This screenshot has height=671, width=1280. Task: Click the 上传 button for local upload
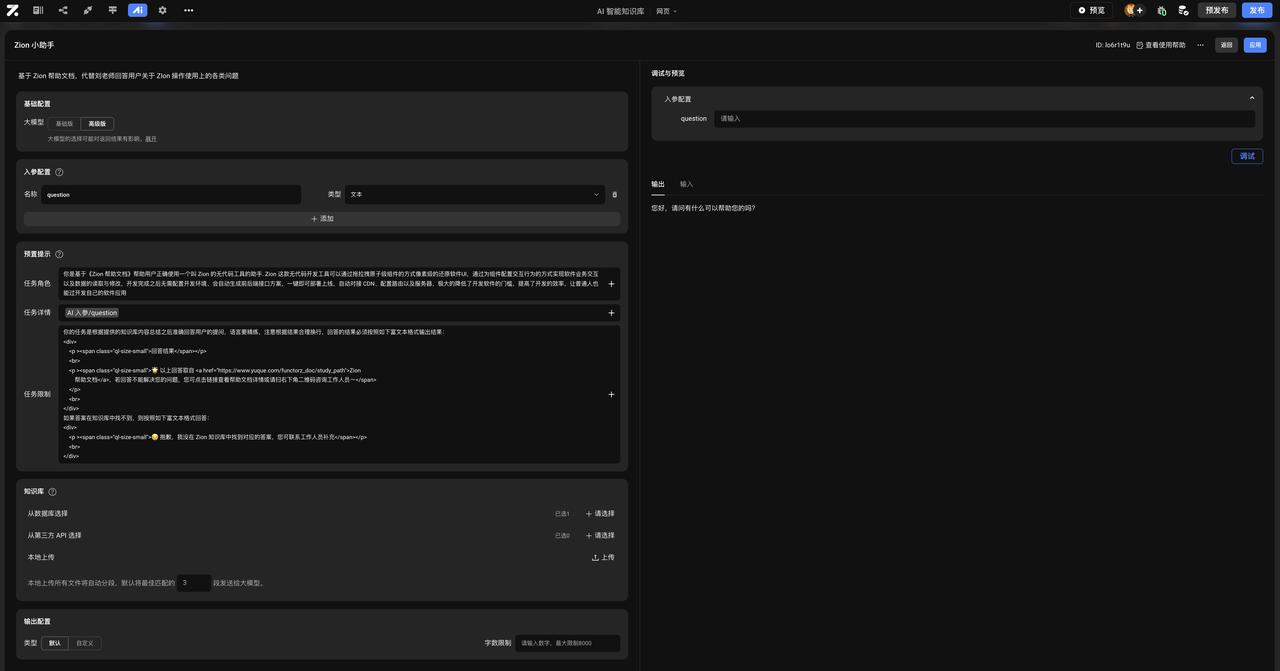tap(603, 558)
